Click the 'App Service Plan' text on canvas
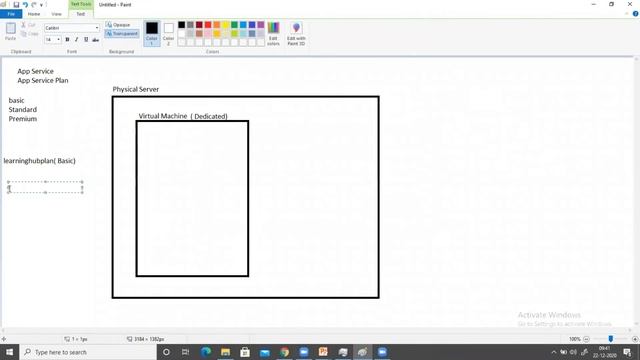The height and width of the screenshot is (360, 640). point(43,80)
